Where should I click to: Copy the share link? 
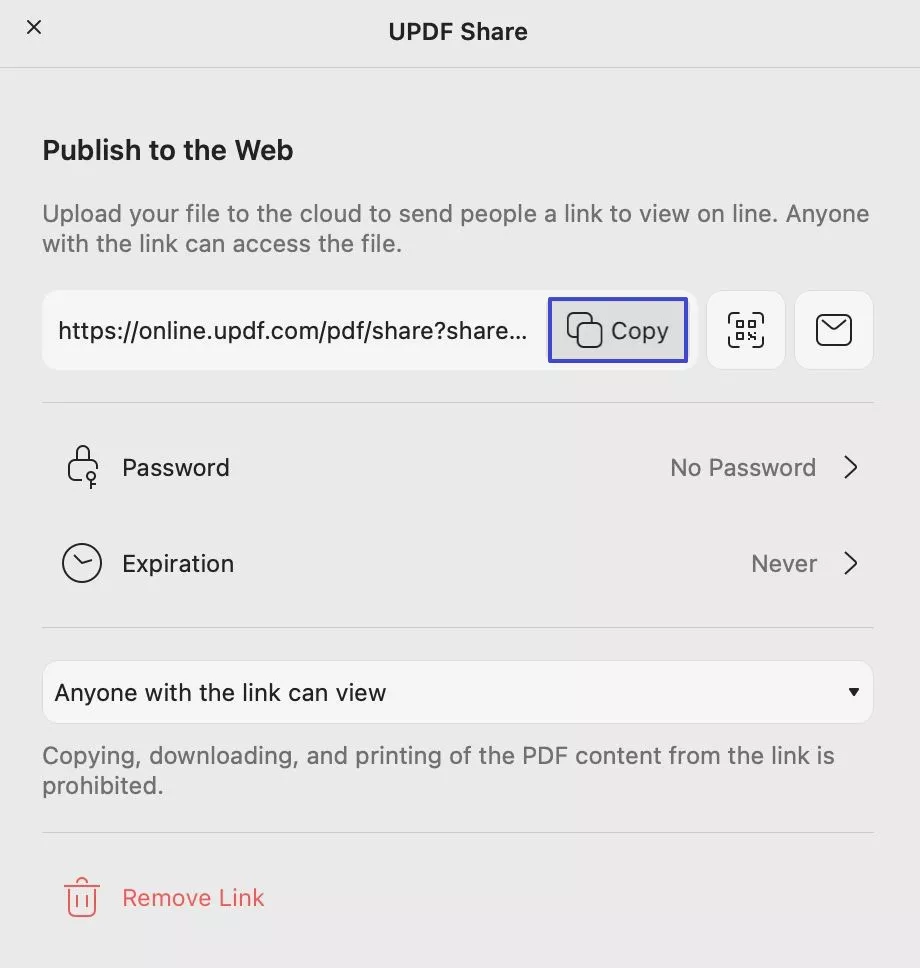pyautogui.click(x=617, y=330)
